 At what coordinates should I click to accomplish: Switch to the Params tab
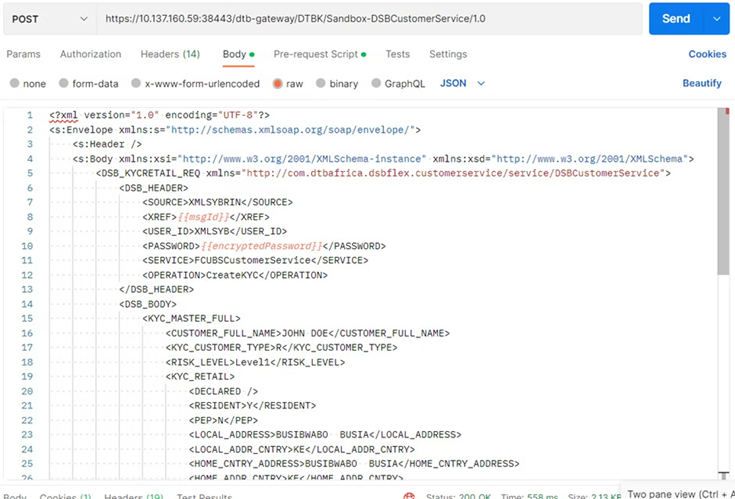[x=25, y=54]
